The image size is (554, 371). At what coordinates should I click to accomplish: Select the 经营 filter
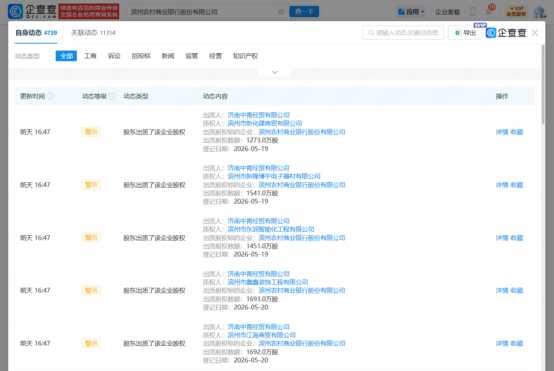click(x=215, y=56)
